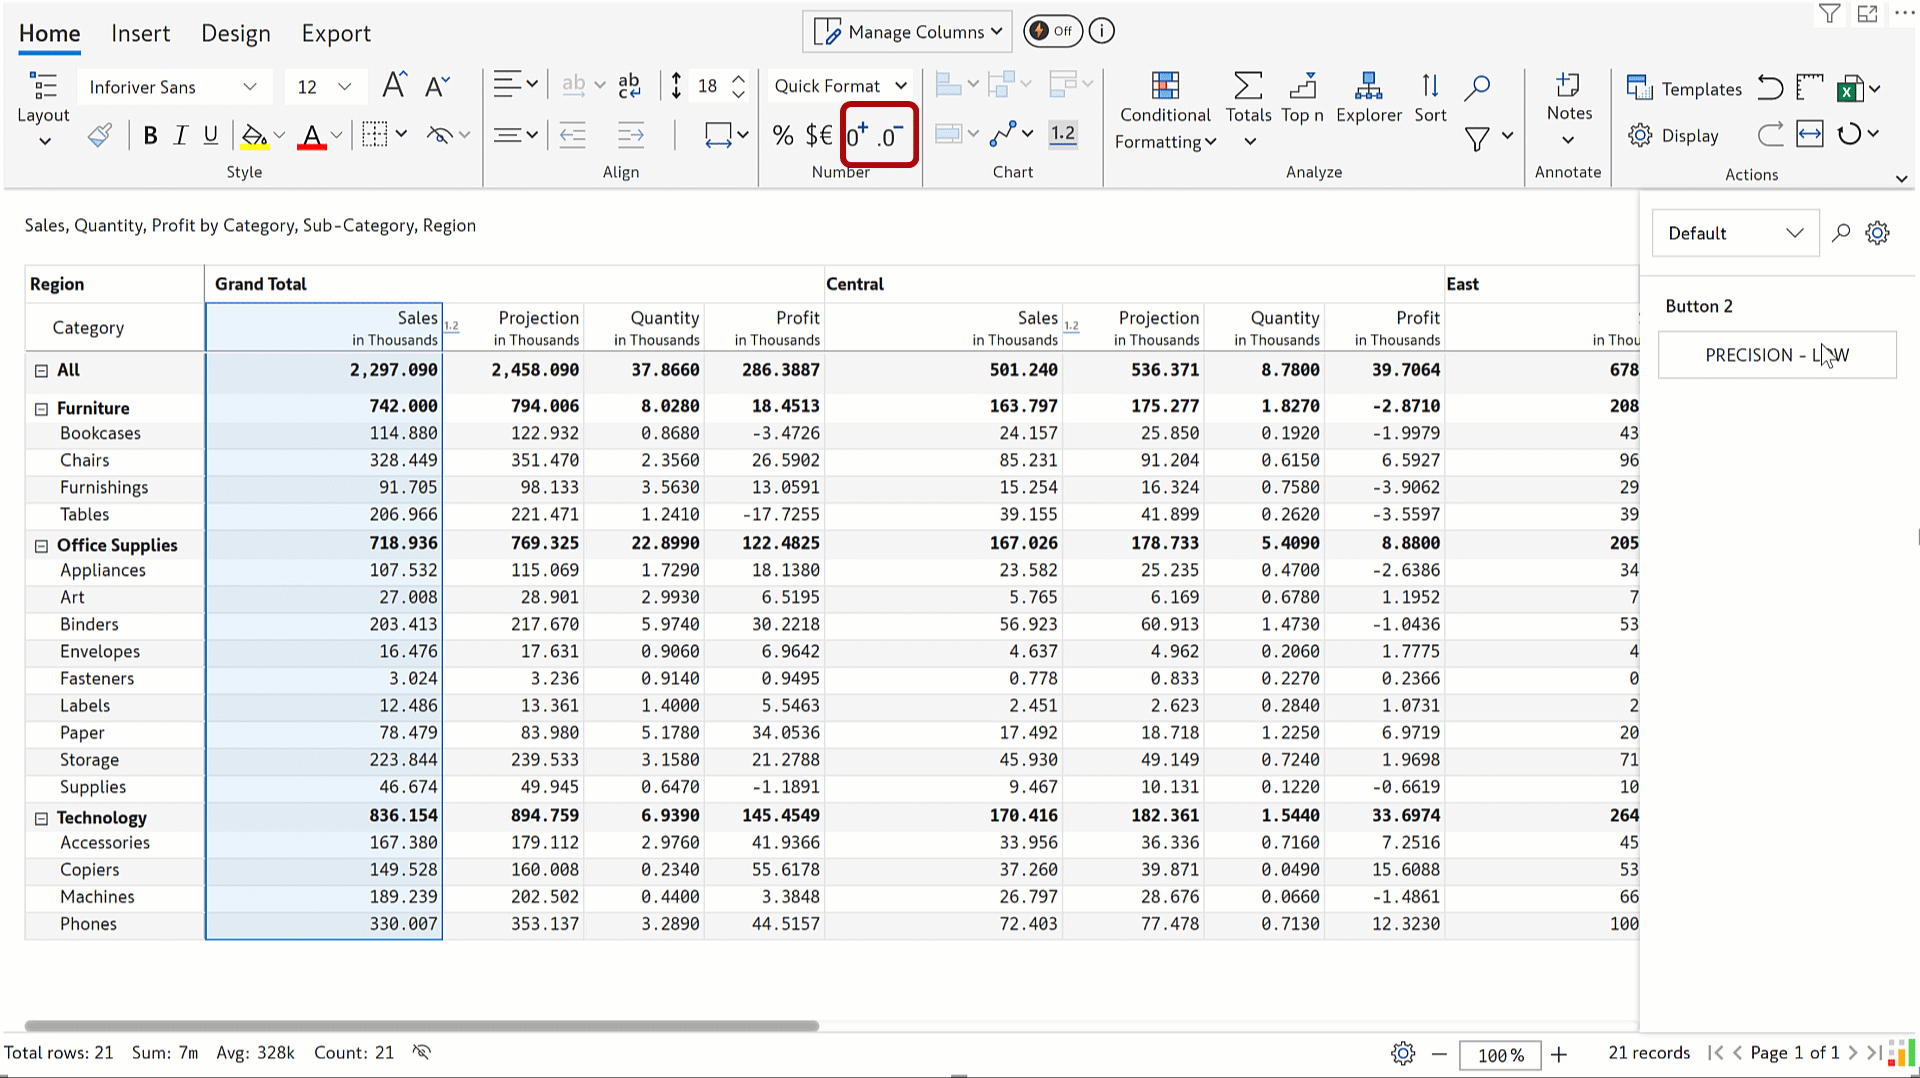
Task: Open the Export ribbon tab
Action: (x=335, y=33)
